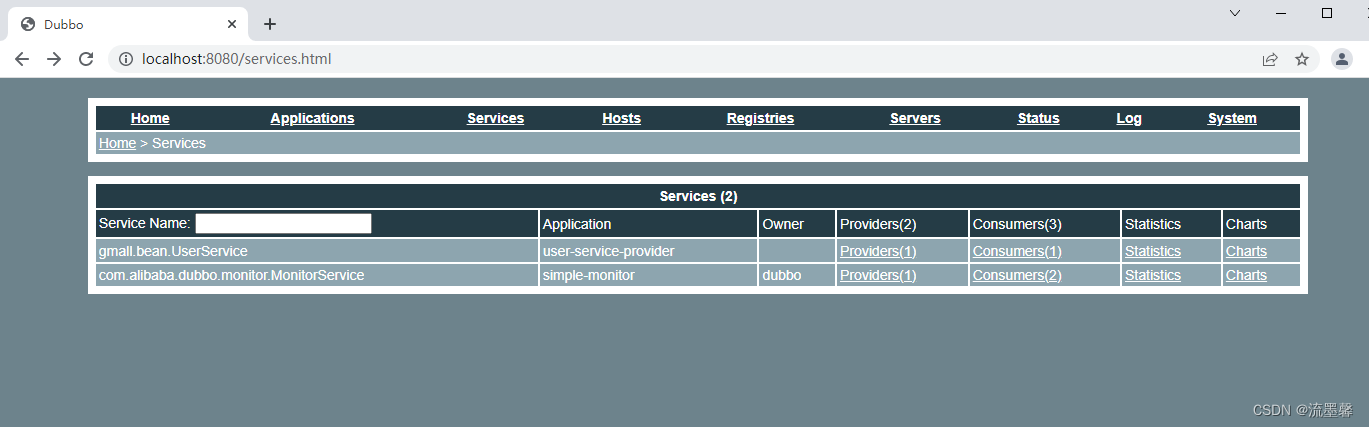Viewport: 1369px width, 427px height.
Task: Click the Providers(2) column header
Action: [x=902, y=224]
